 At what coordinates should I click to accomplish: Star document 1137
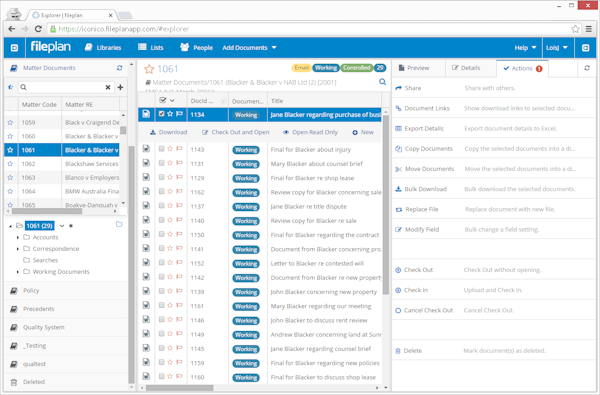170,206
